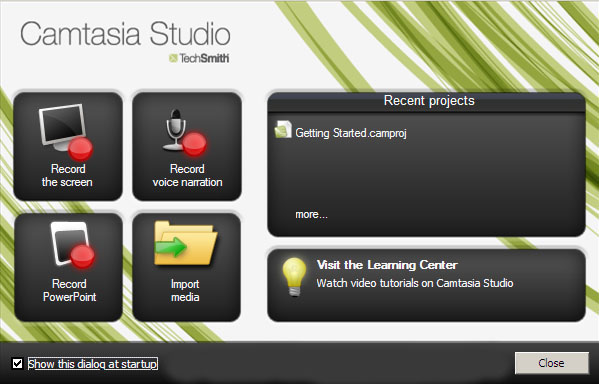Click Watch video tutorials on Camtasia Studio

(415, 283)
